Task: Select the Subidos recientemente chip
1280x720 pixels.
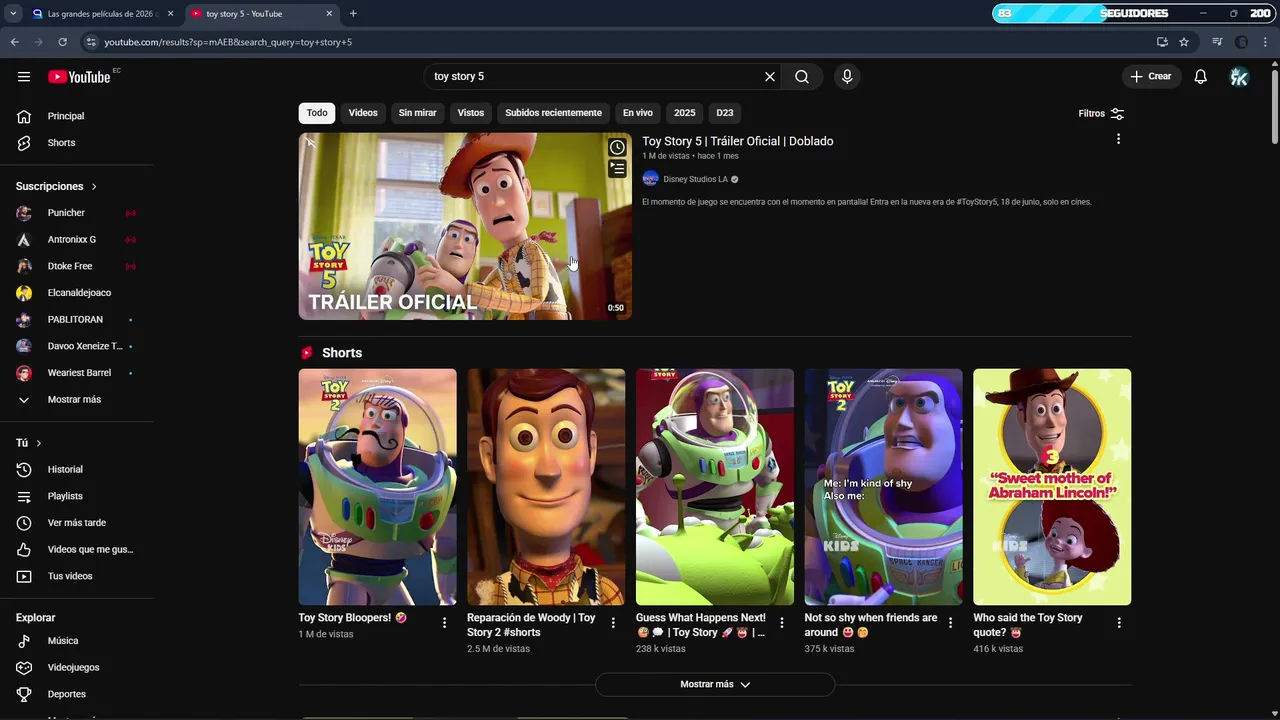Action: click(553, 113)
